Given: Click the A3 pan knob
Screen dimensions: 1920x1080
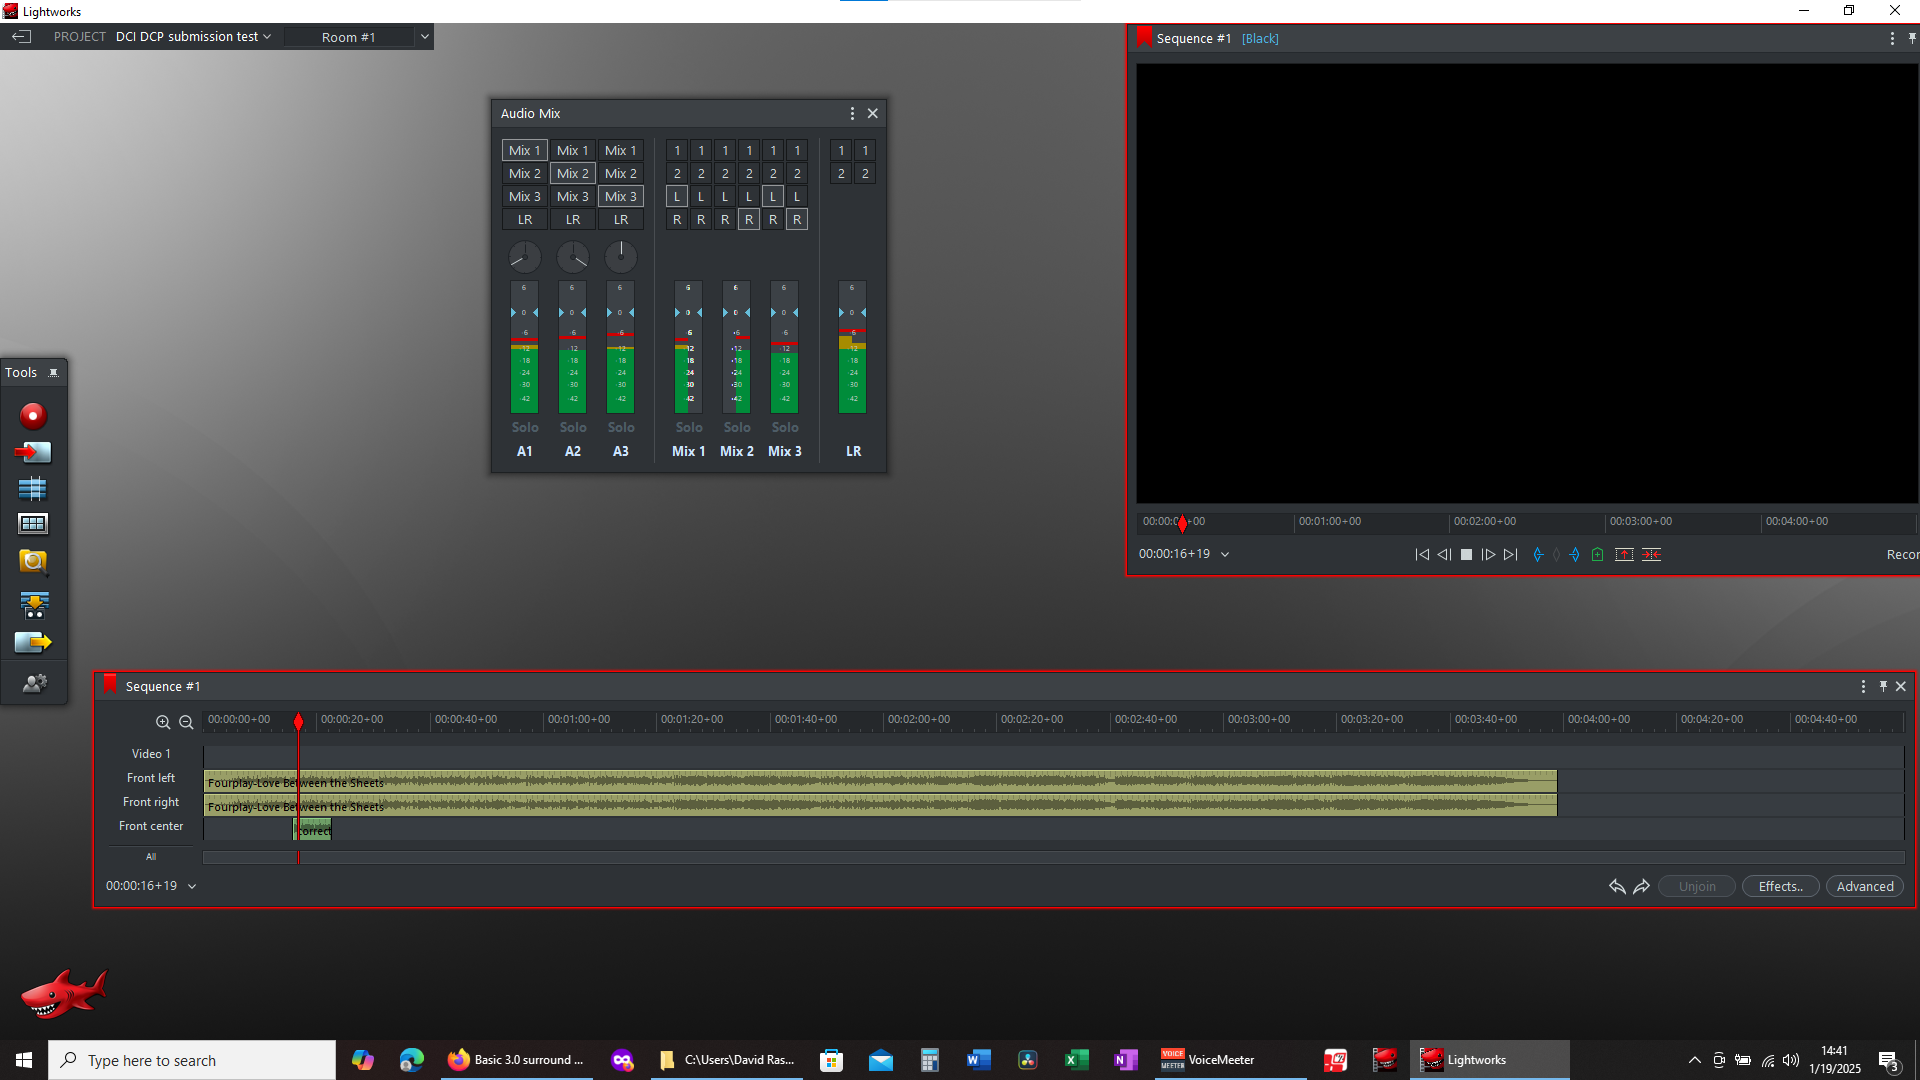Looking at the screenshot, I should click(621, 257).
